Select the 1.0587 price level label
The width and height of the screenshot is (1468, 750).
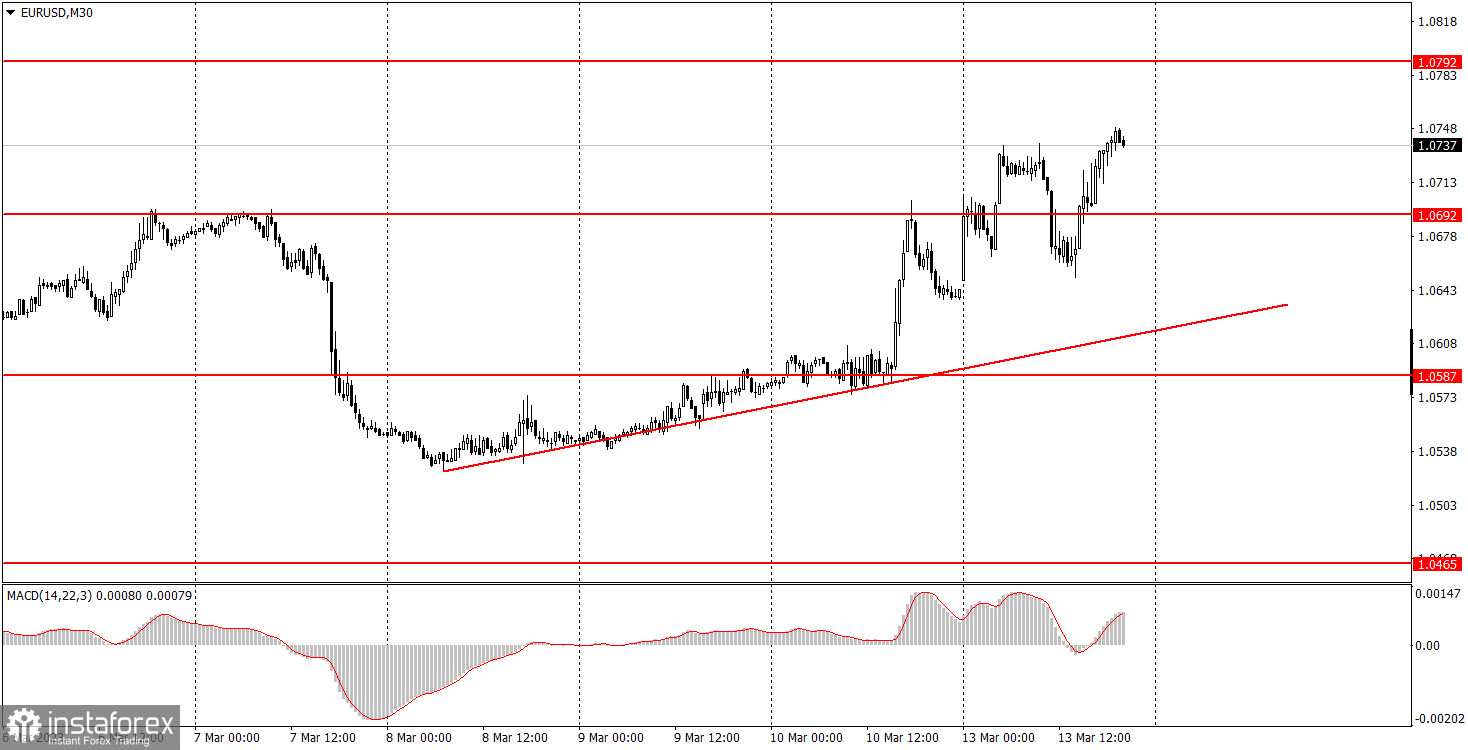tap(1439, 376)
